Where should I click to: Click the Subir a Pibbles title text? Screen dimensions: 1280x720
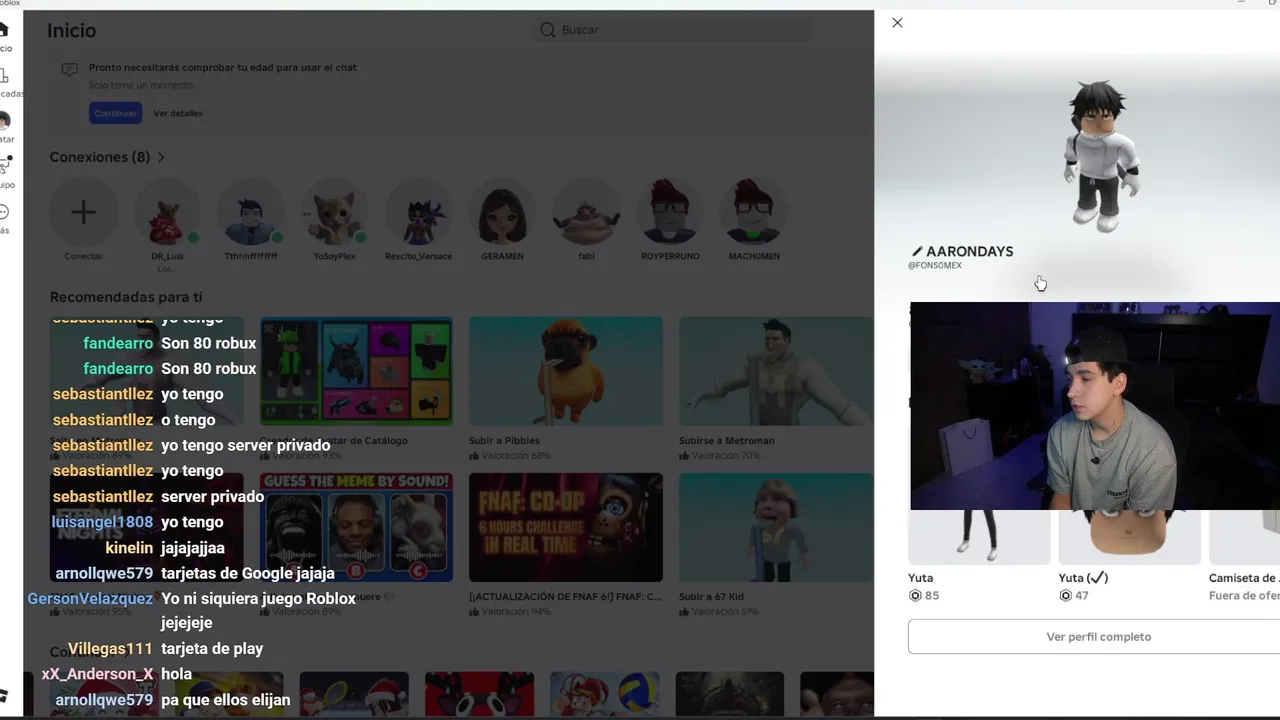click(x=504, y=440)
